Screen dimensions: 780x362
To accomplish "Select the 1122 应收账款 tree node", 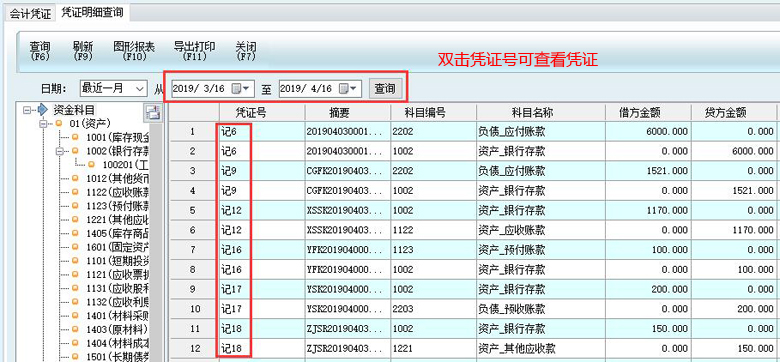I will pyautogui.click(x=113, y=192).
